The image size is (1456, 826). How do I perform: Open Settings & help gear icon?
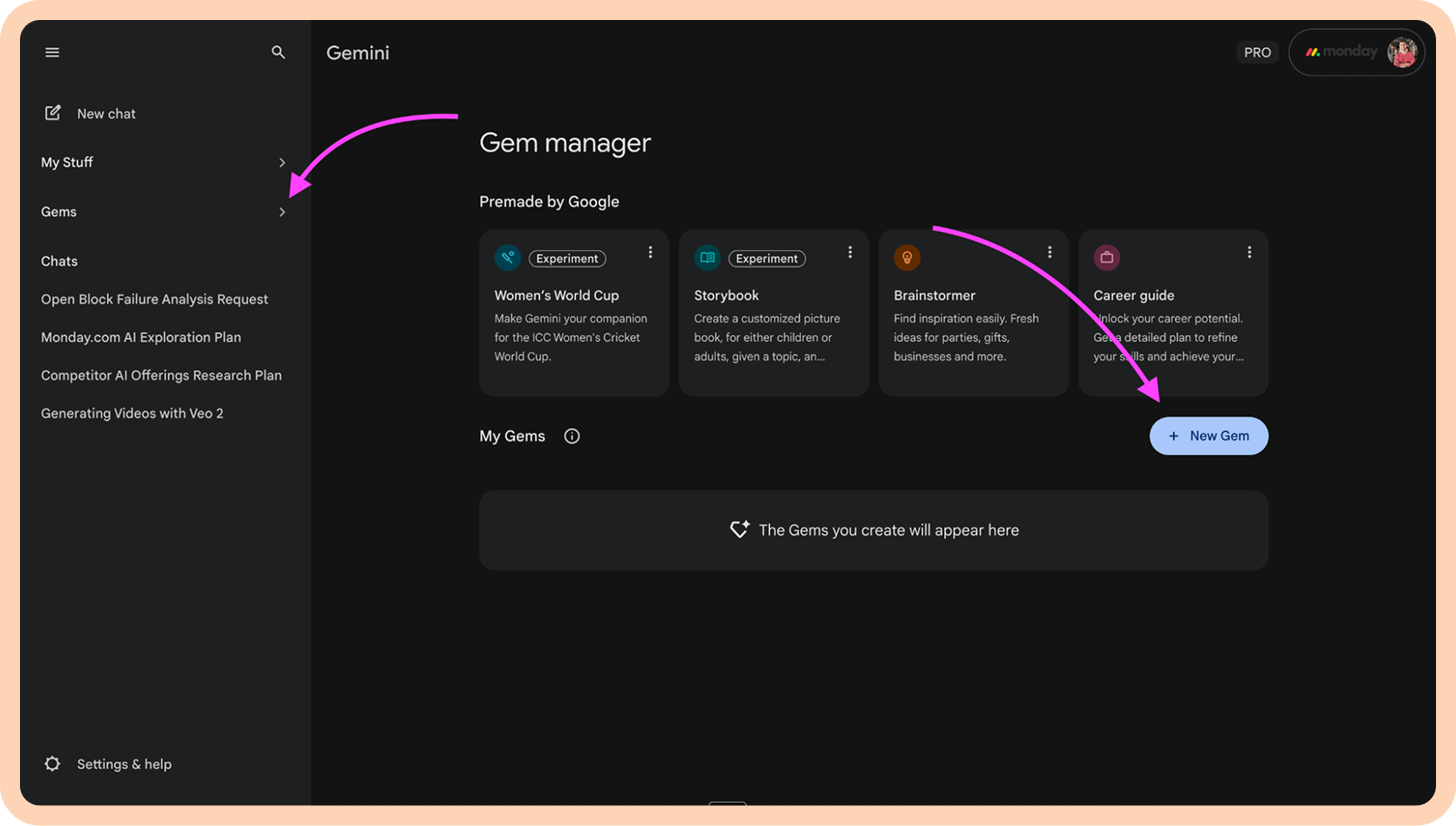(x=53, y=764)
